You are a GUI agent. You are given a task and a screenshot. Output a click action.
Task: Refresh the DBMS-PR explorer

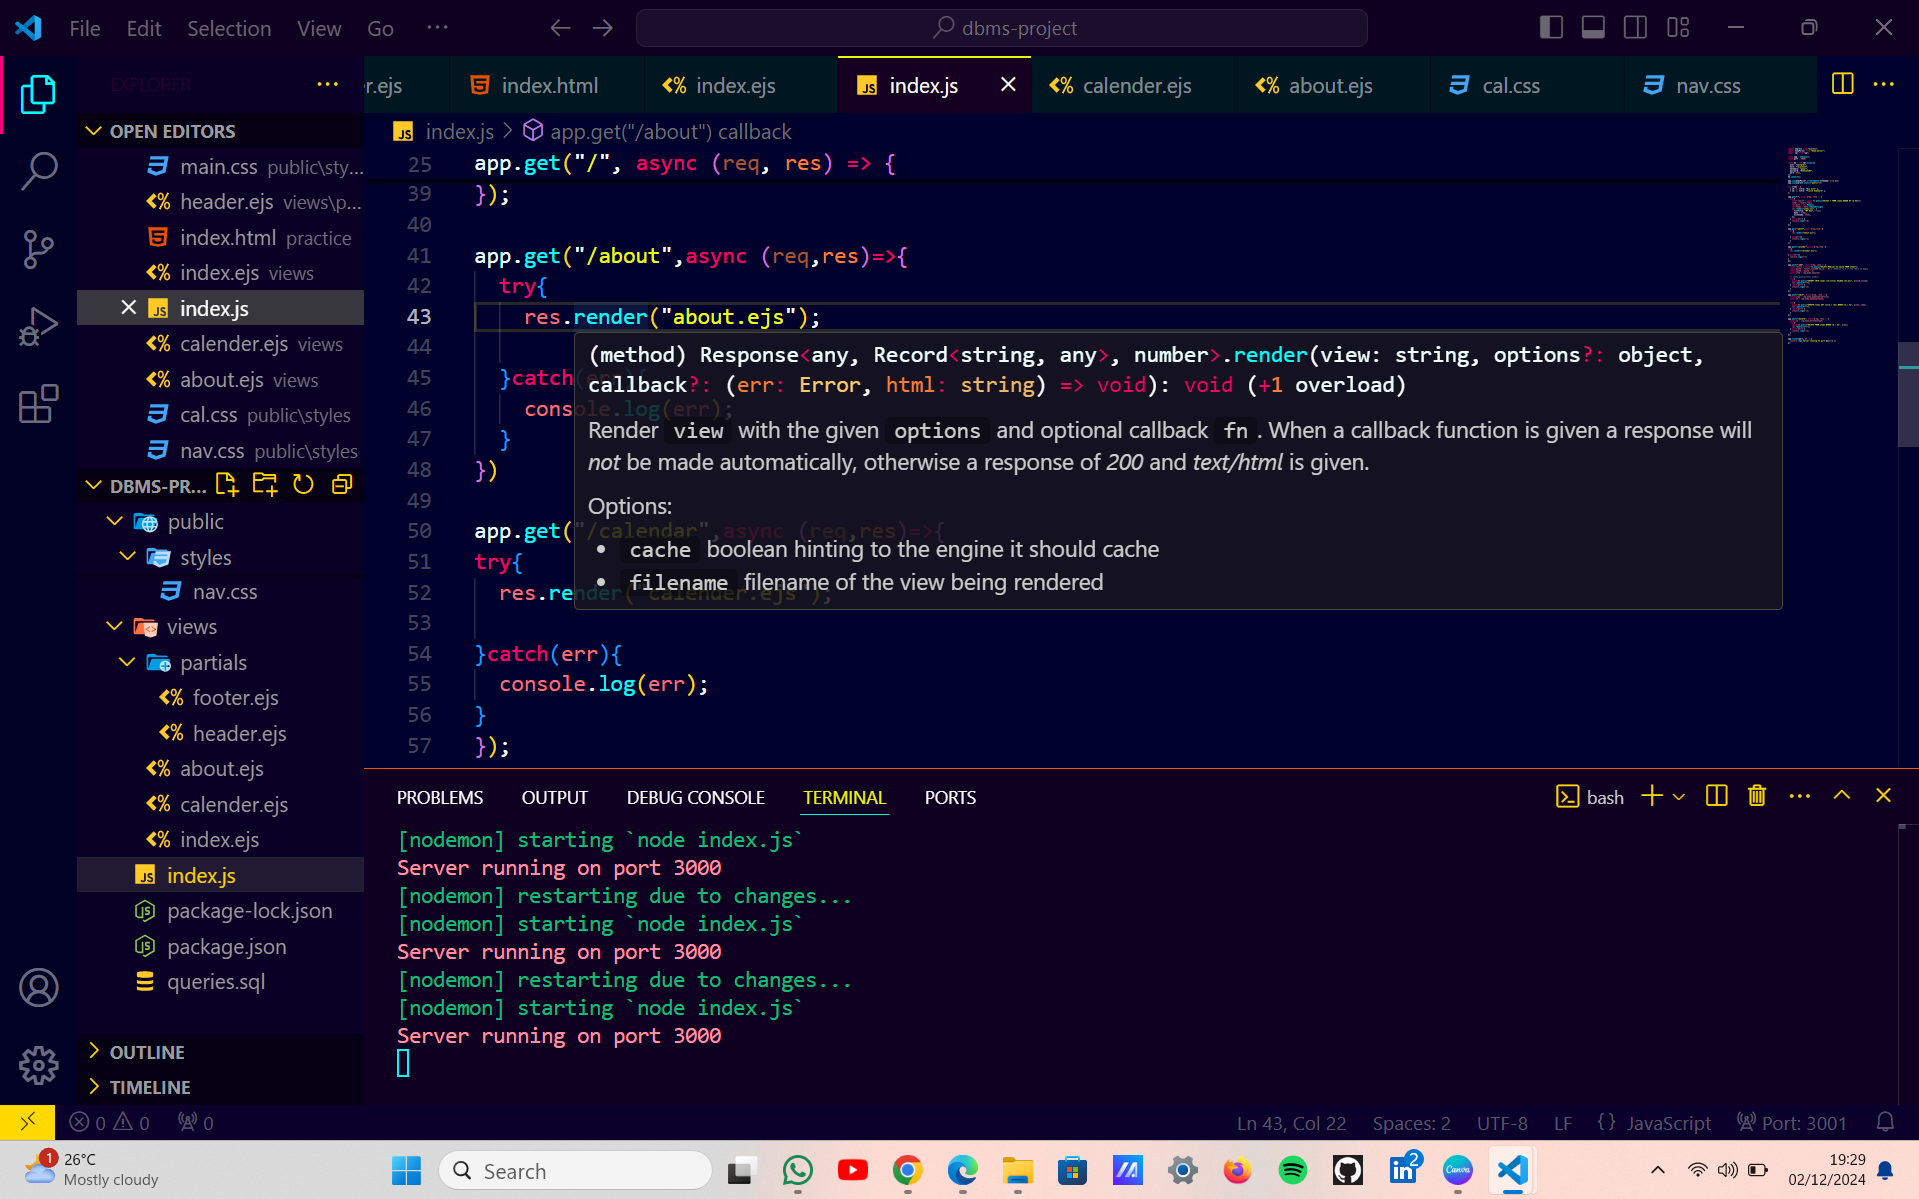click(303, 484)
